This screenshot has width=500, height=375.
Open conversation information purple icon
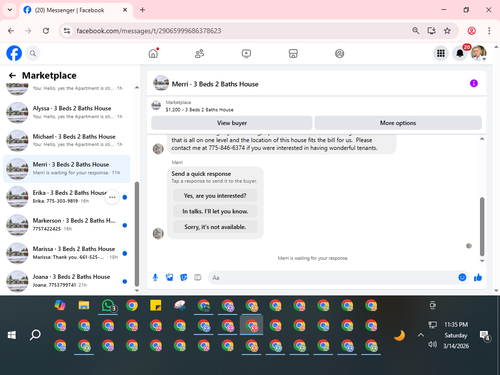[x=474, y=83]
